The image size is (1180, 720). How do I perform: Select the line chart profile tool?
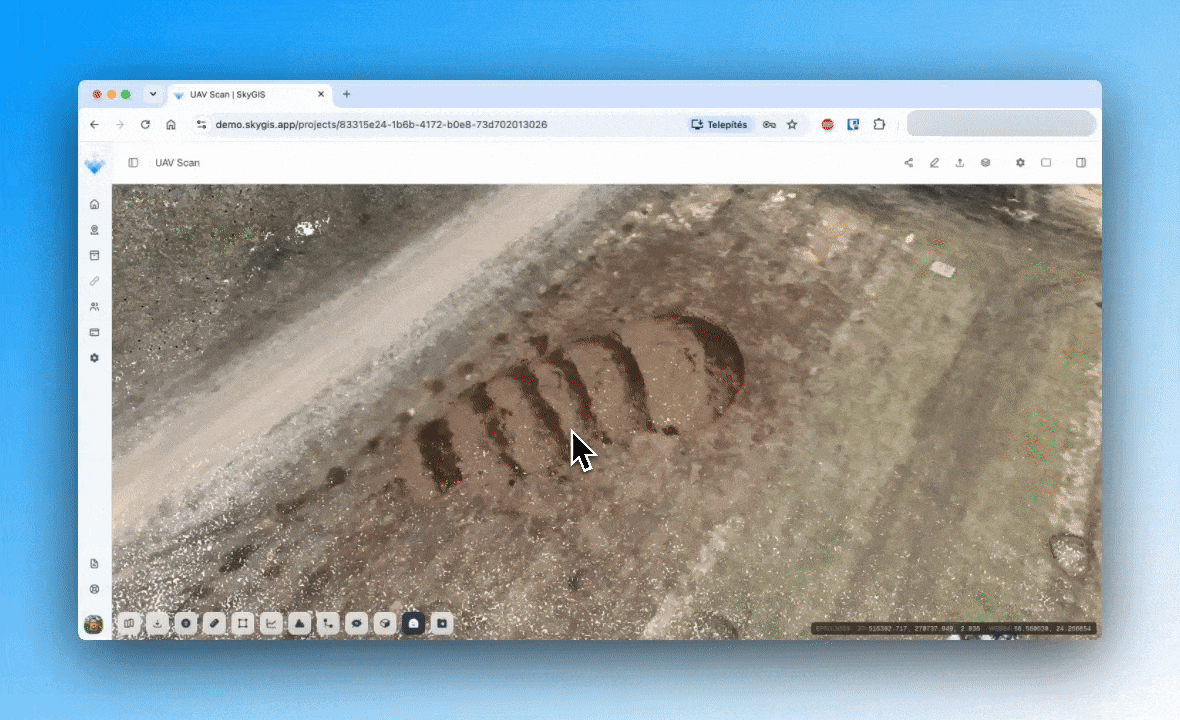(271, 623)
